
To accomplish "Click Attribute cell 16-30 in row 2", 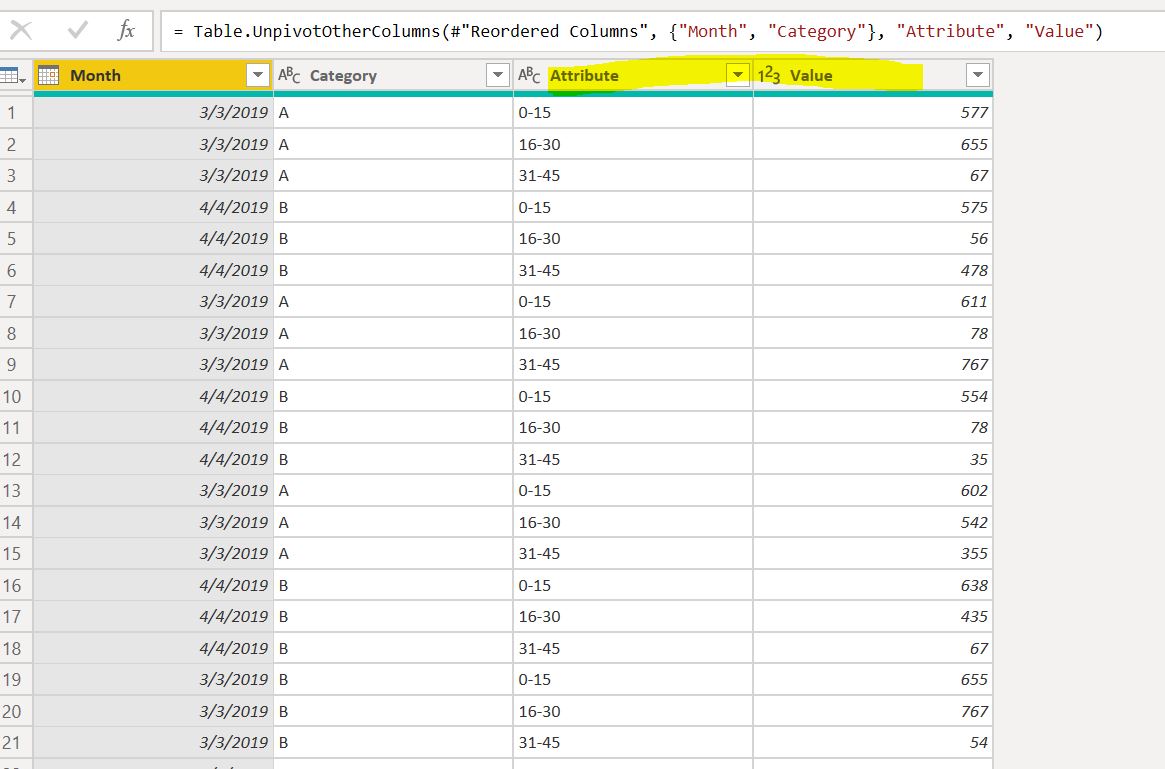I will (633, 145).
